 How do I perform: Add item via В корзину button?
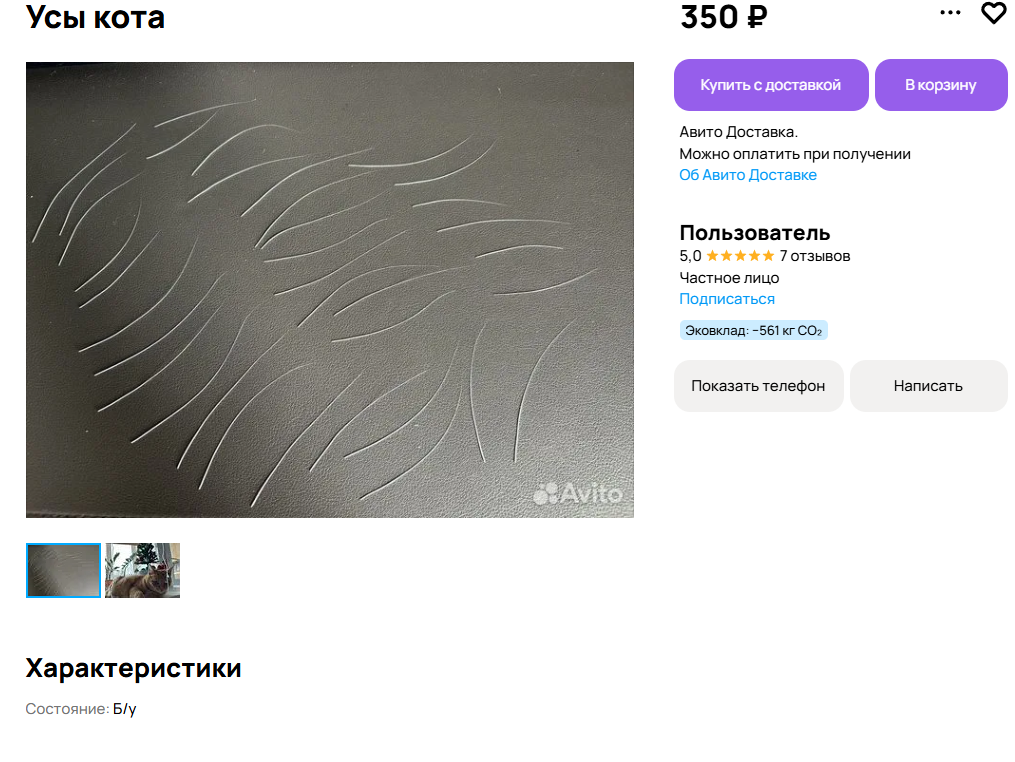pos(941,85)
